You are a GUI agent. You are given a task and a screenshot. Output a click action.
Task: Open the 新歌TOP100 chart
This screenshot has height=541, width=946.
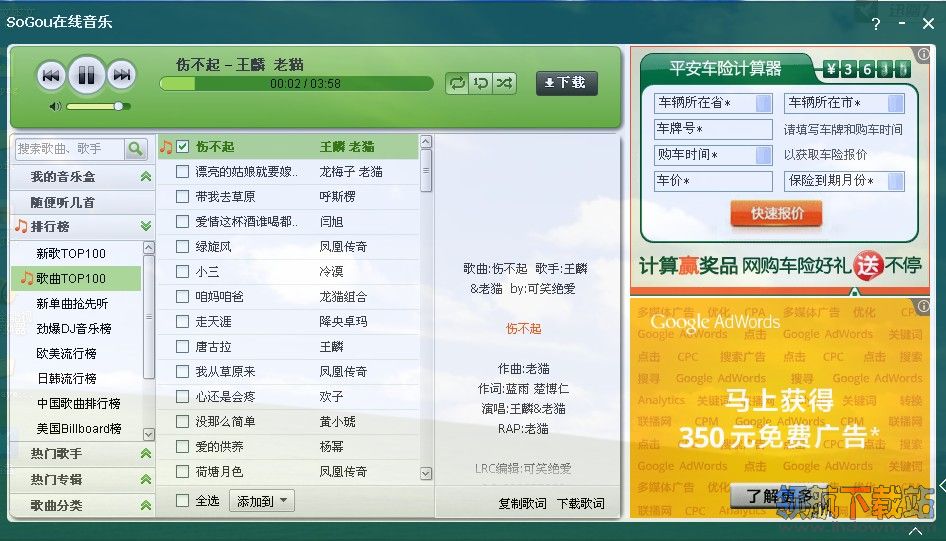tap(71, 253)
